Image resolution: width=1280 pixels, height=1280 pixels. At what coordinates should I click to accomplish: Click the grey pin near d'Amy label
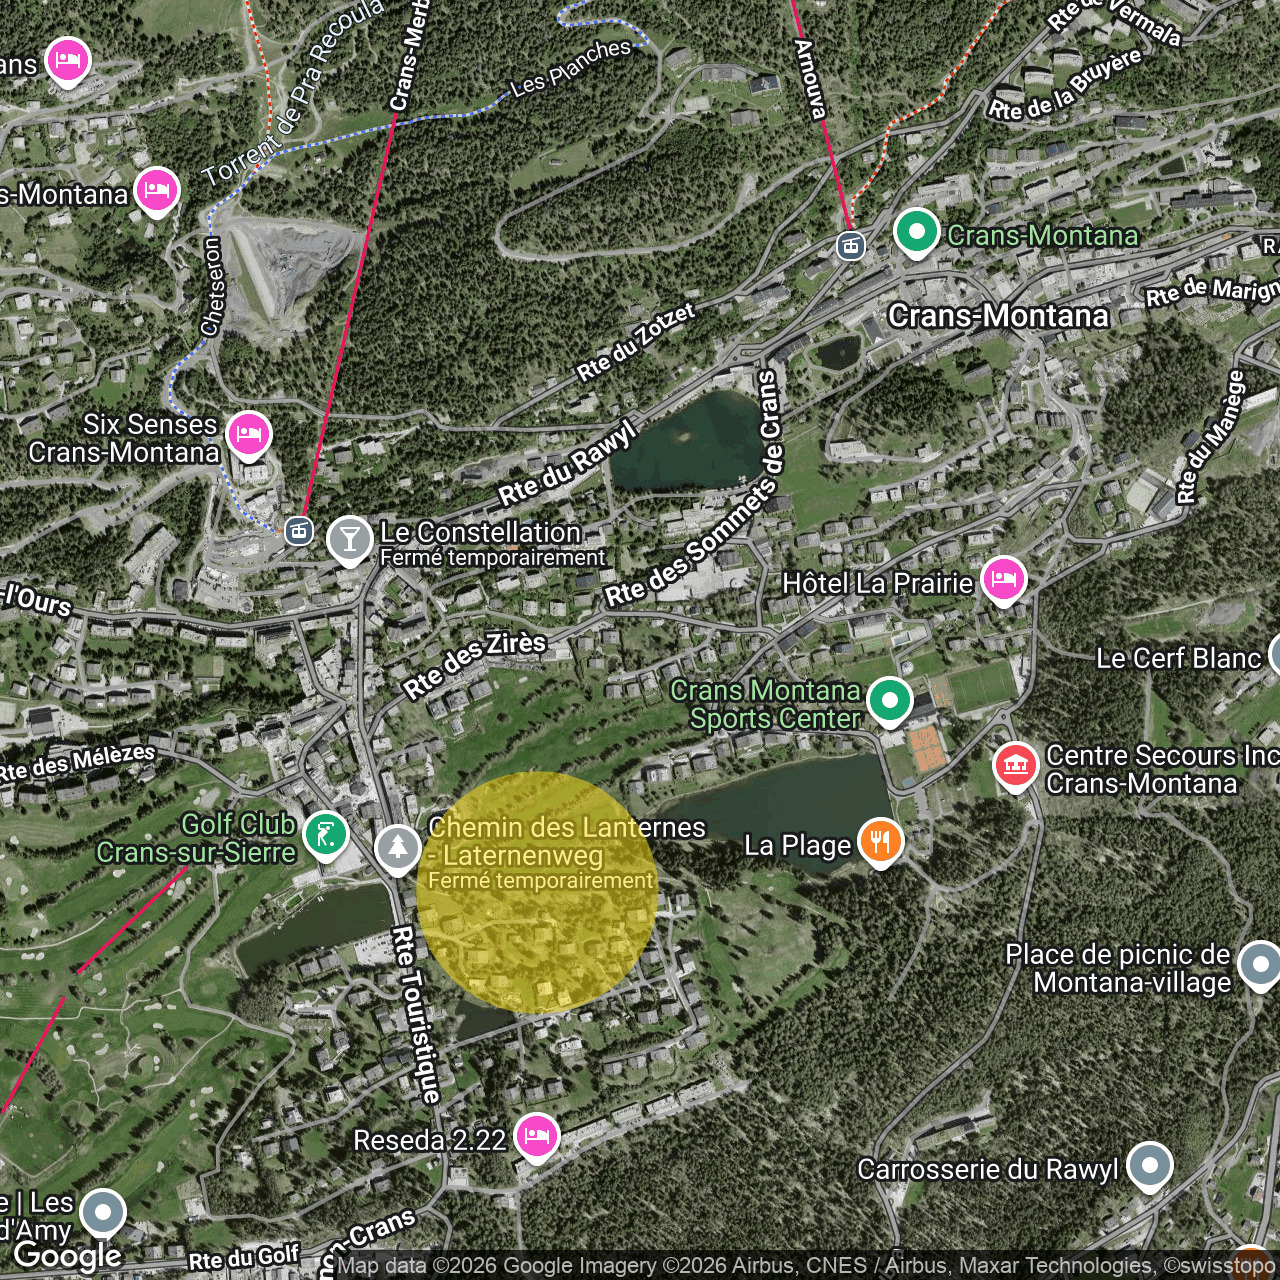coord(103,1214)
